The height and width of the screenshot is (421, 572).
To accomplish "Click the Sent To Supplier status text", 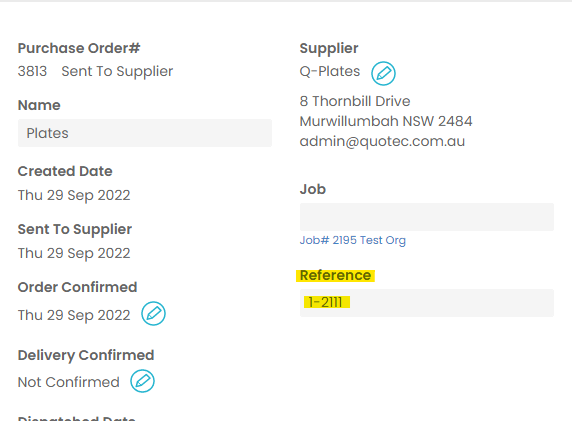I will tap(117, 72).
